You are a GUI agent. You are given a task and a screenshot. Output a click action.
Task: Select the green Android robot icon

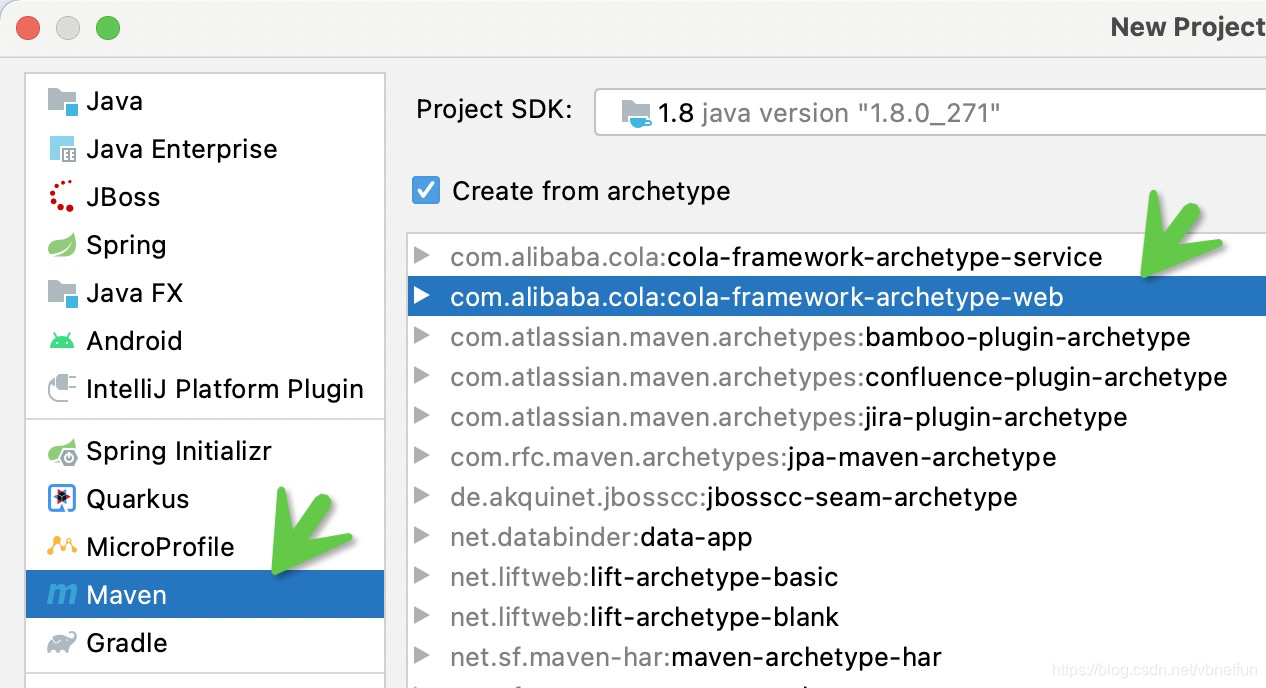tap(62, 341)
